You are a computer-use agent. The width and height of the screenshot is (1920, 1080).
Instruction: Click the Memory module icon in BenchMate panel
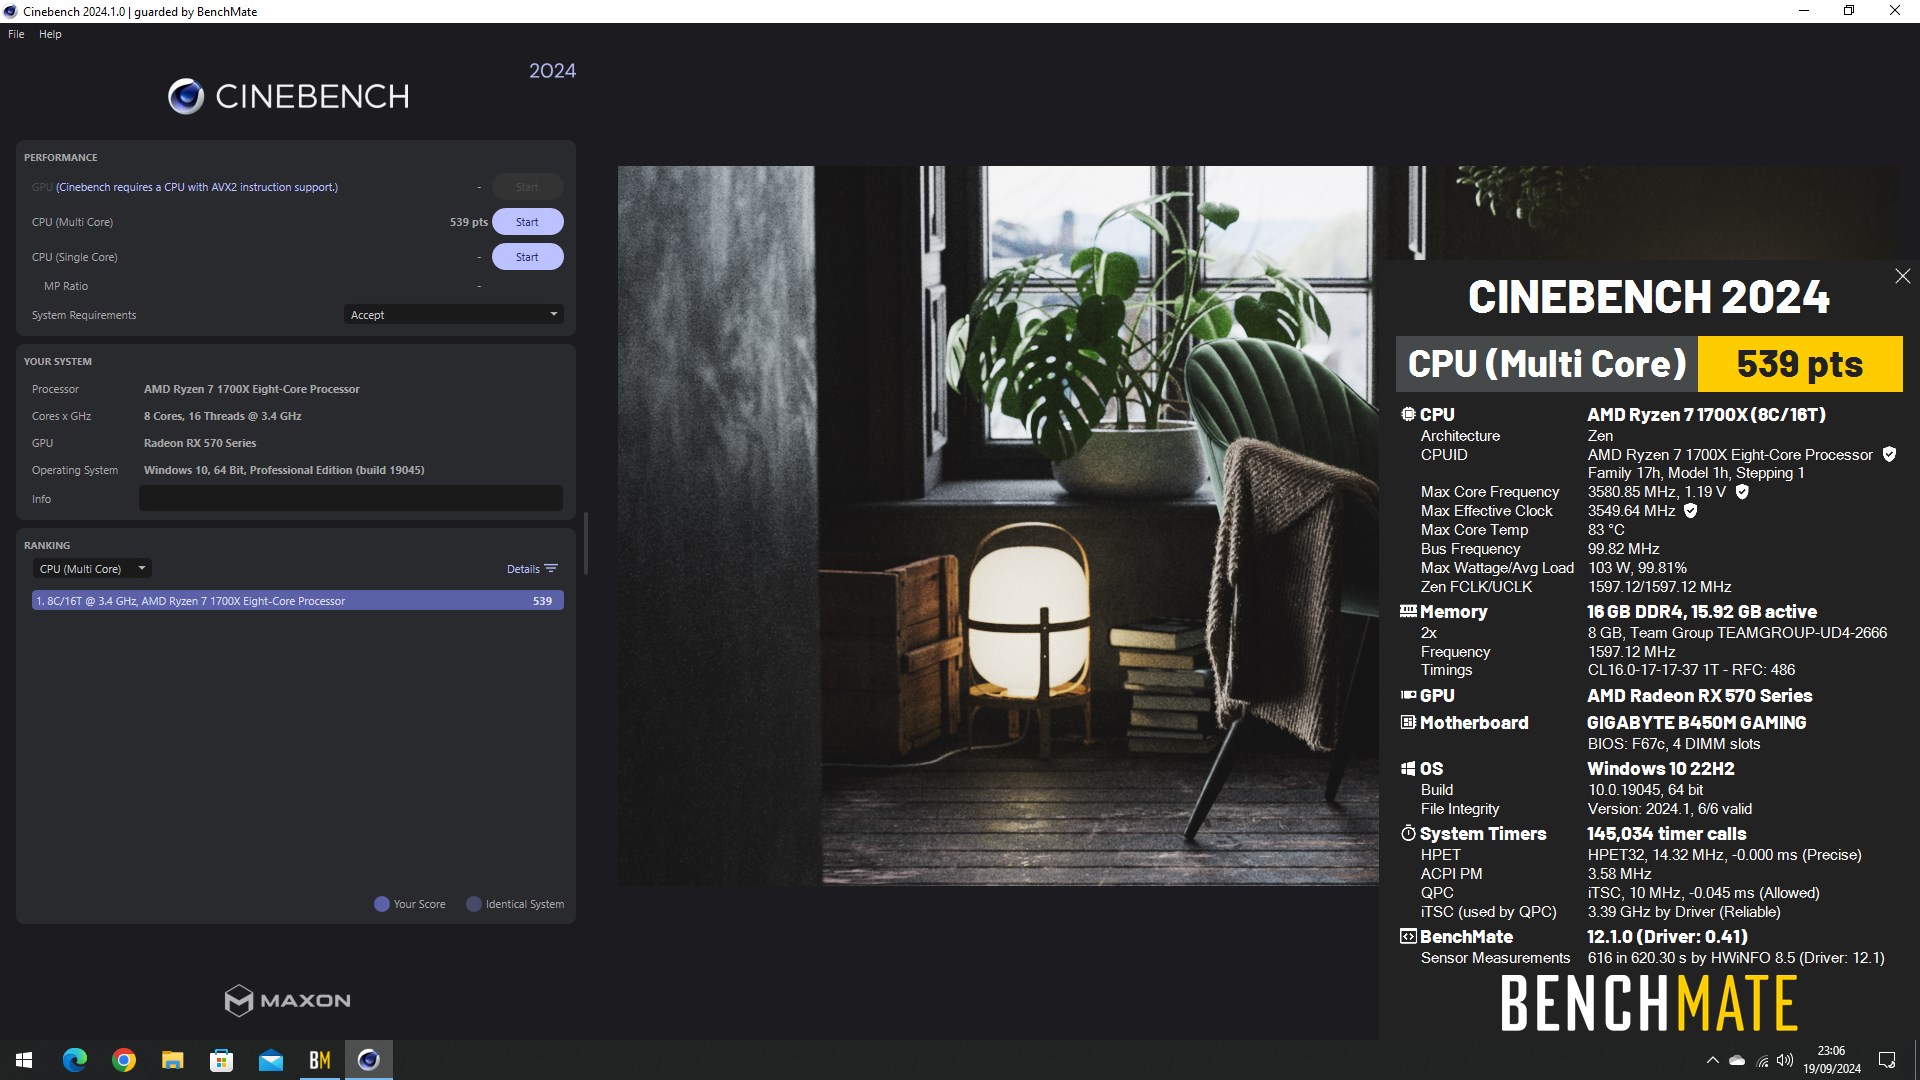point(1408,611)
